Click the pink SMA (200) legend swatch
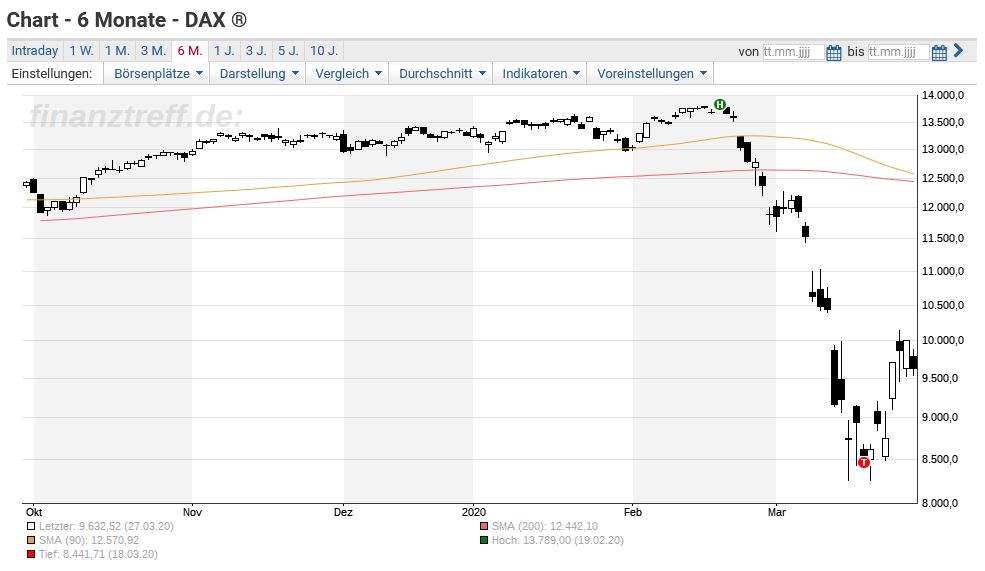Image resolution: width=985 pixels, height=571 pixels. 484,526
